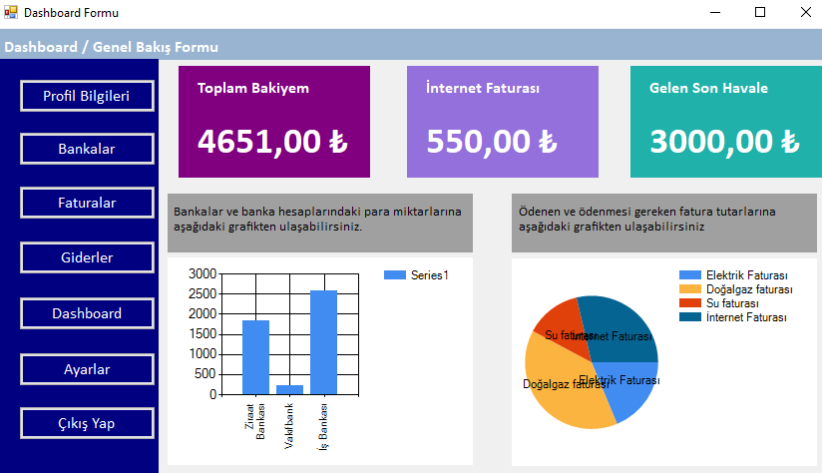The height and width of the screenshot is (473, 822).
Task: Click the Vakıfbank bar in chart
Action: click(x=289, y=390)
